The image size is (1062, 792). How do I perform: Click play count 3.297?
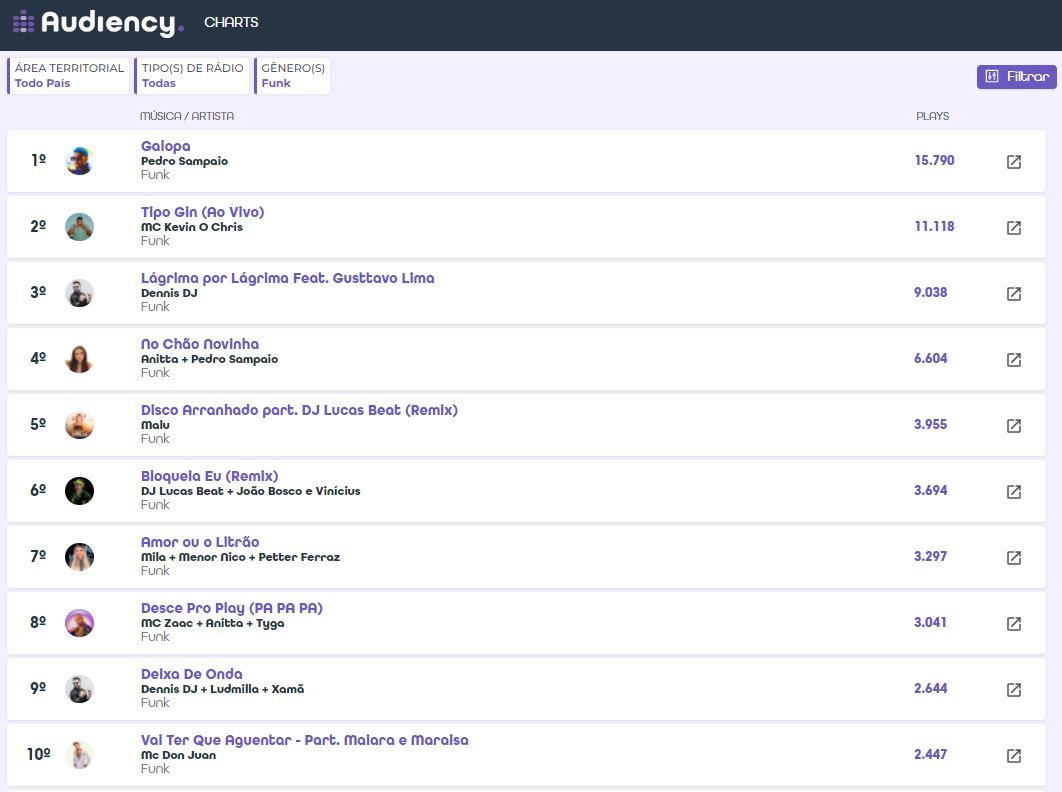(x=931, y=556)
